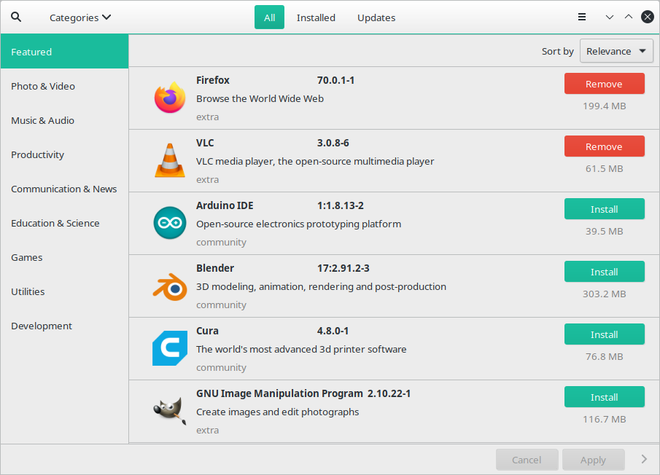Select the Music & Audio category
Screen dimensions: 660x475
tap(64, 120)
